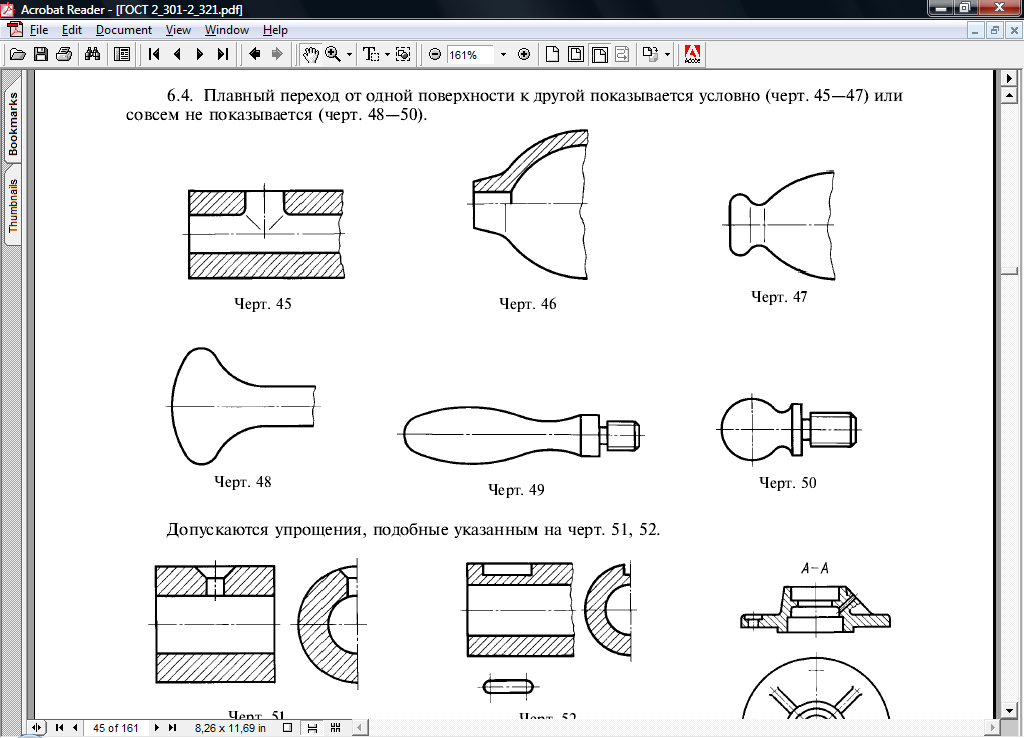This screenshot has height=738, width=1024.
Task: Click the '8,26 x 11,69 in' page size
Action: 230,728
